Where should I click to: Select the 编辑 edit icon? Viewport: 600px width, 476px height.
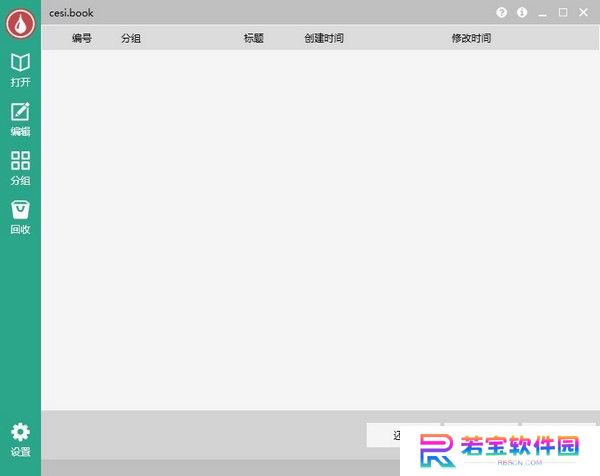(x=20, y=119)
